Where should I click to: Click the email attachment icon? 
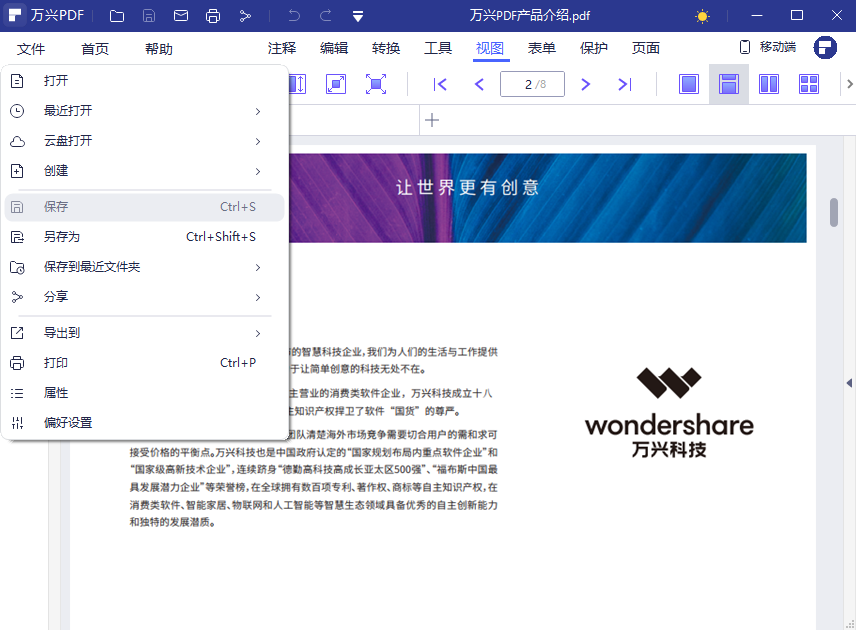183,15
